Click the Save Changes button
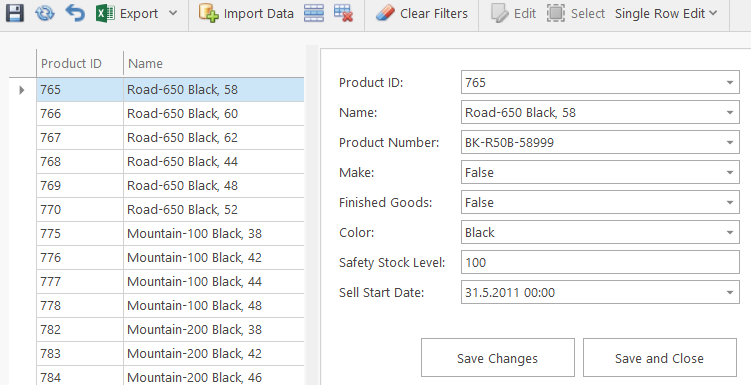 [x=498, y=358]
